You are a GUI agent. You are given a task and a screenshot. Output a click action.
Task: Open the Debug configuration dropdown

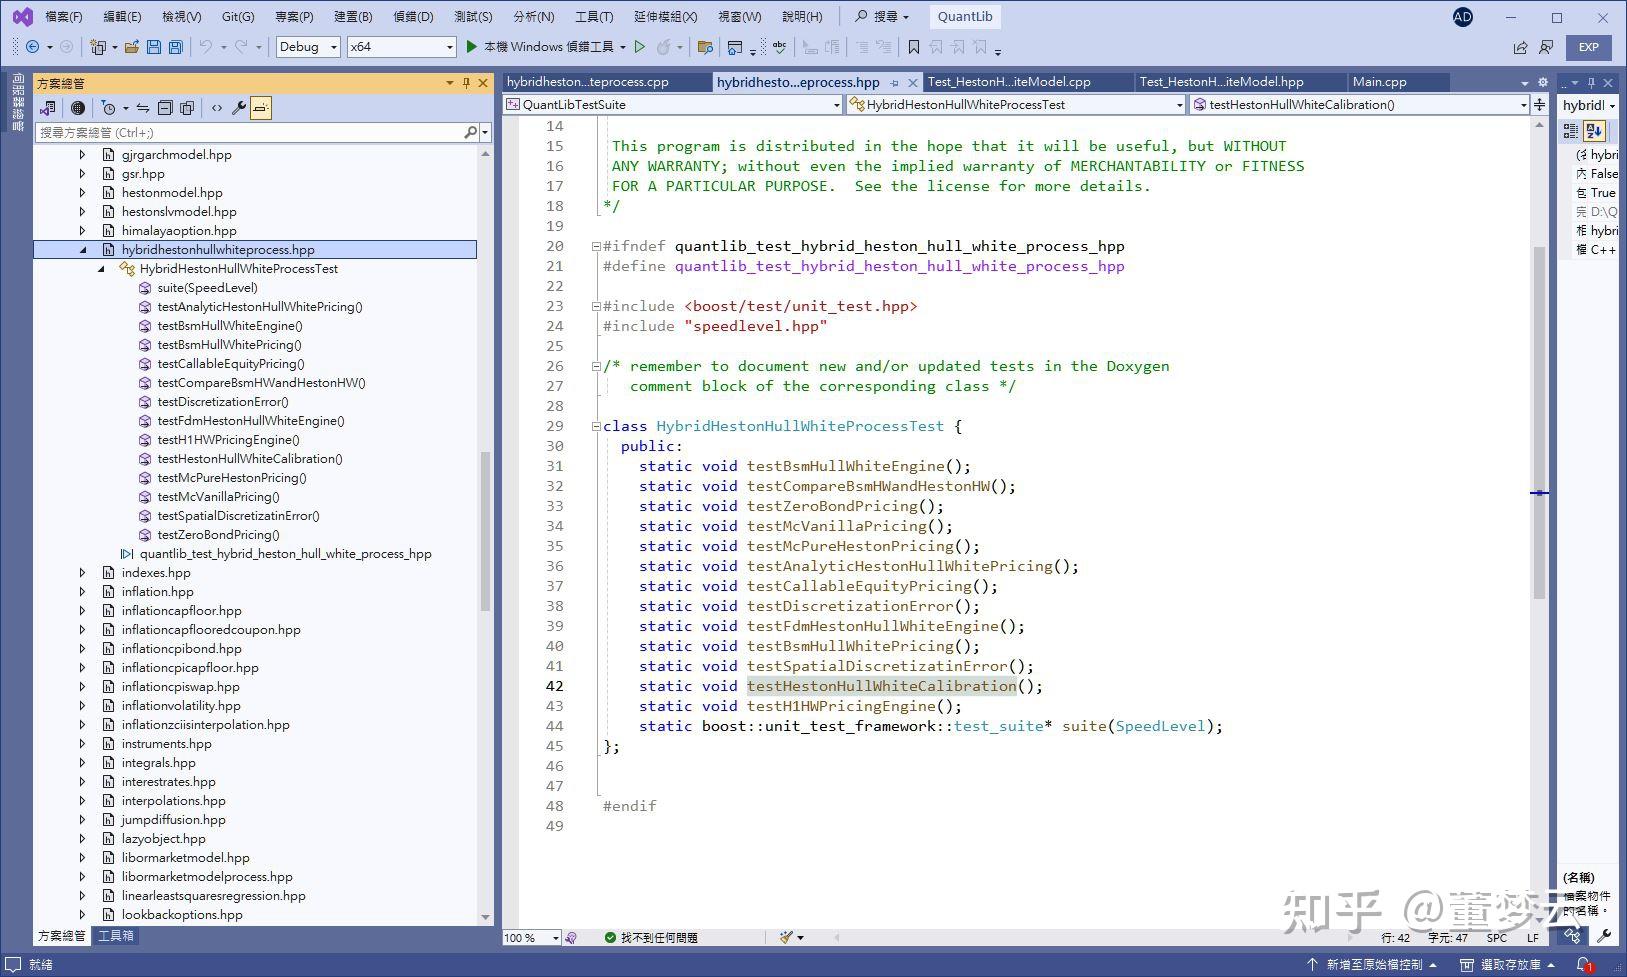(308, 47)
